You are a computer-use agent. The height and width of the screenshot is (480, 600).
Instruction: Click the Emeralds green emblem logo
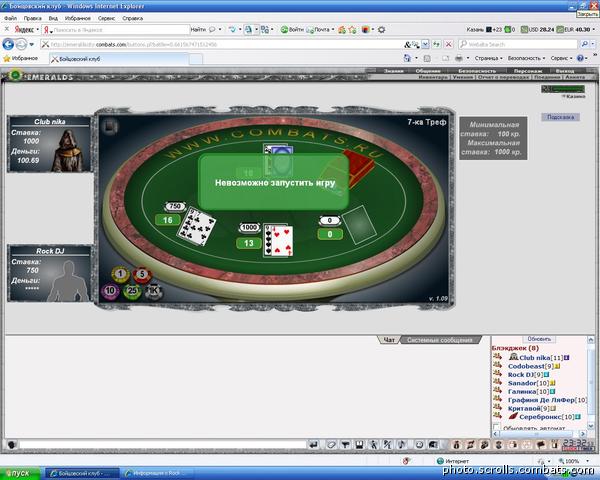(x=15, y=75)
